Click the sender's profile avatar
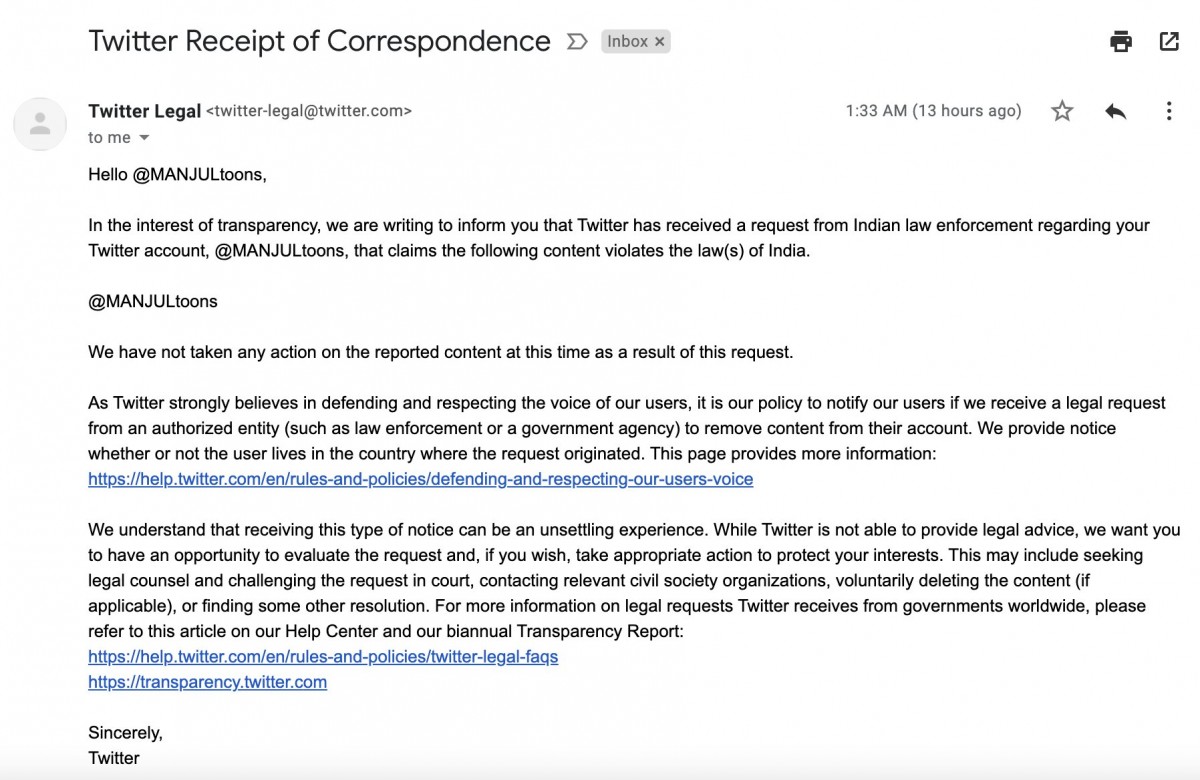 tap(40, 124)
